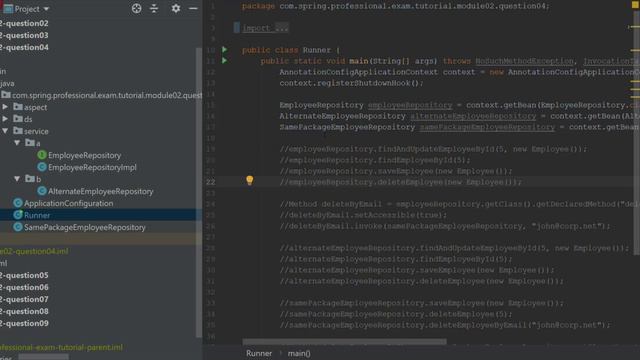Screen dimensions: 640x360
Task: Run class Runner via gutter arrow
Action: pos(224,49)
